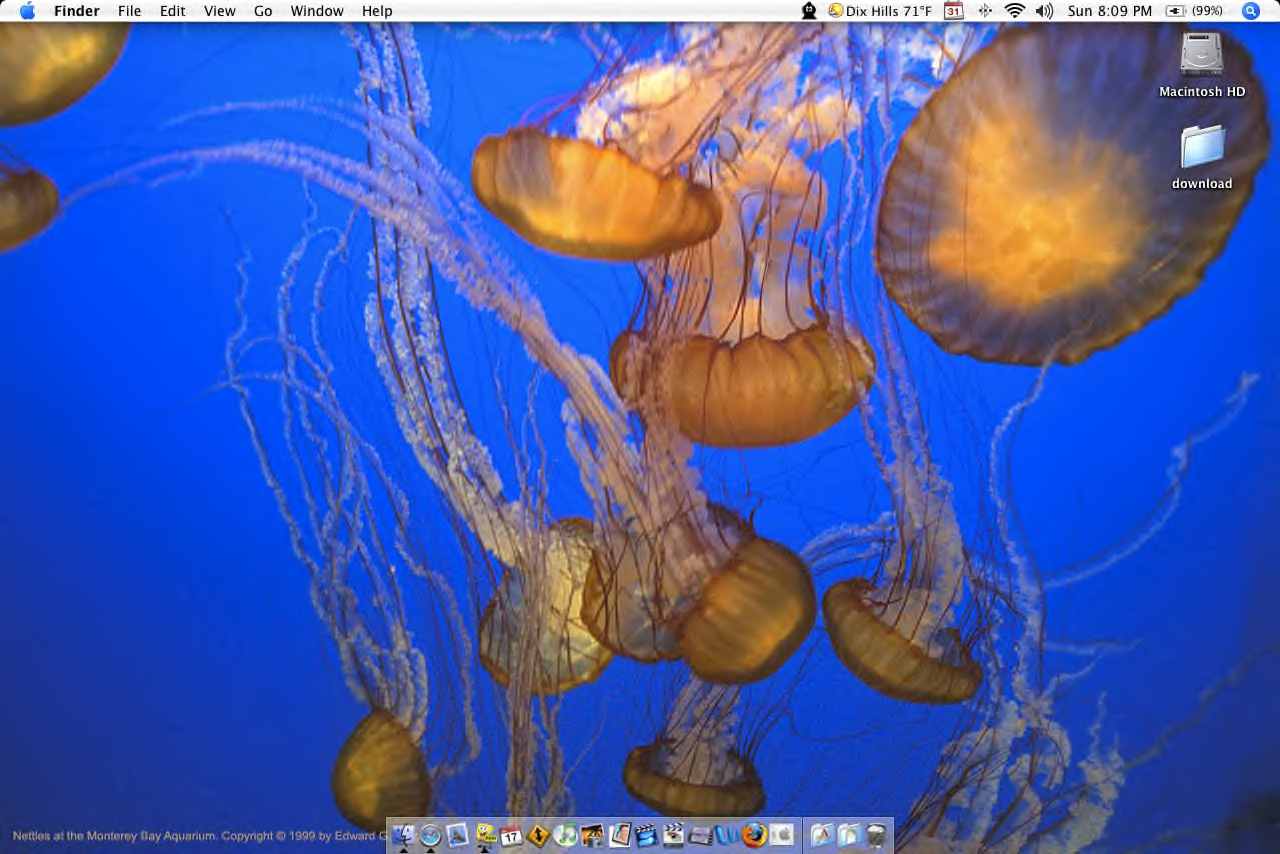The height and width of the screenshot is (854, 1280).
Task: Launch Firefox from the Dock
Action: coord(754,835)
